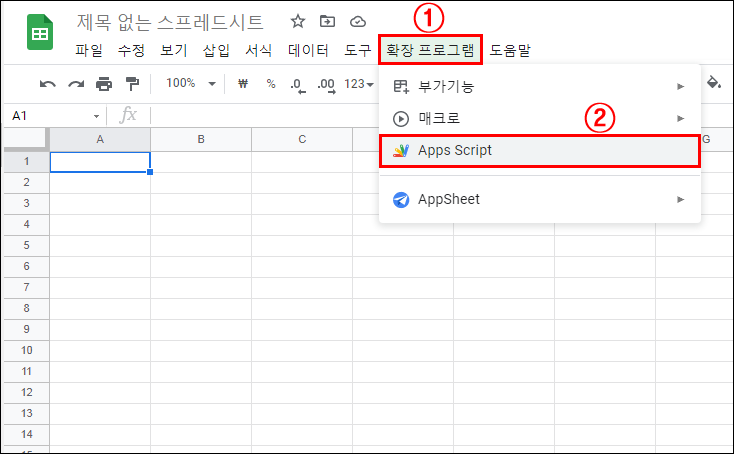Click the green Google Sheets home icon
The width and height of the screenshot is (734, 454).
point(40,35)
